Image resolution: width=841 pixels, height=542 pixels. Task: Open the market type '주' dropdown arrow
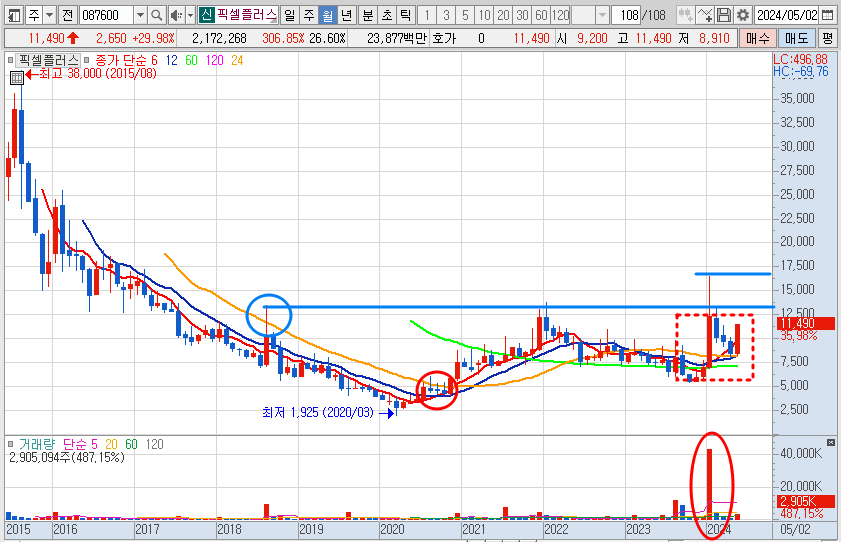coord(49,15)
